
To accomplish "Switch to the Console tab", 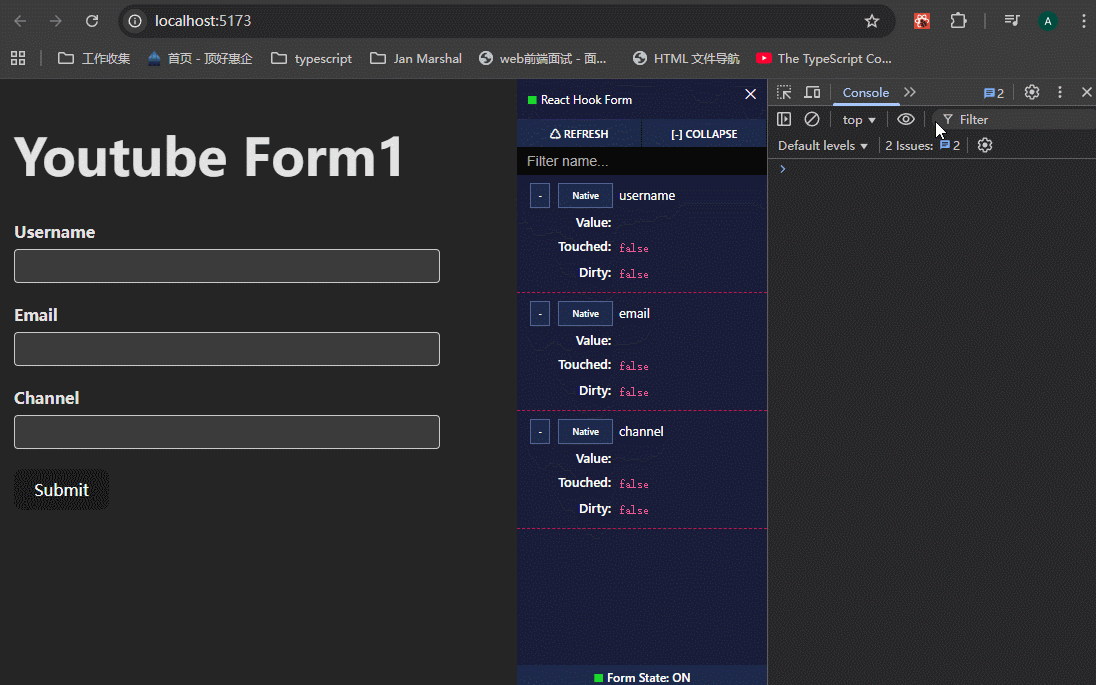I will (865, 92).
